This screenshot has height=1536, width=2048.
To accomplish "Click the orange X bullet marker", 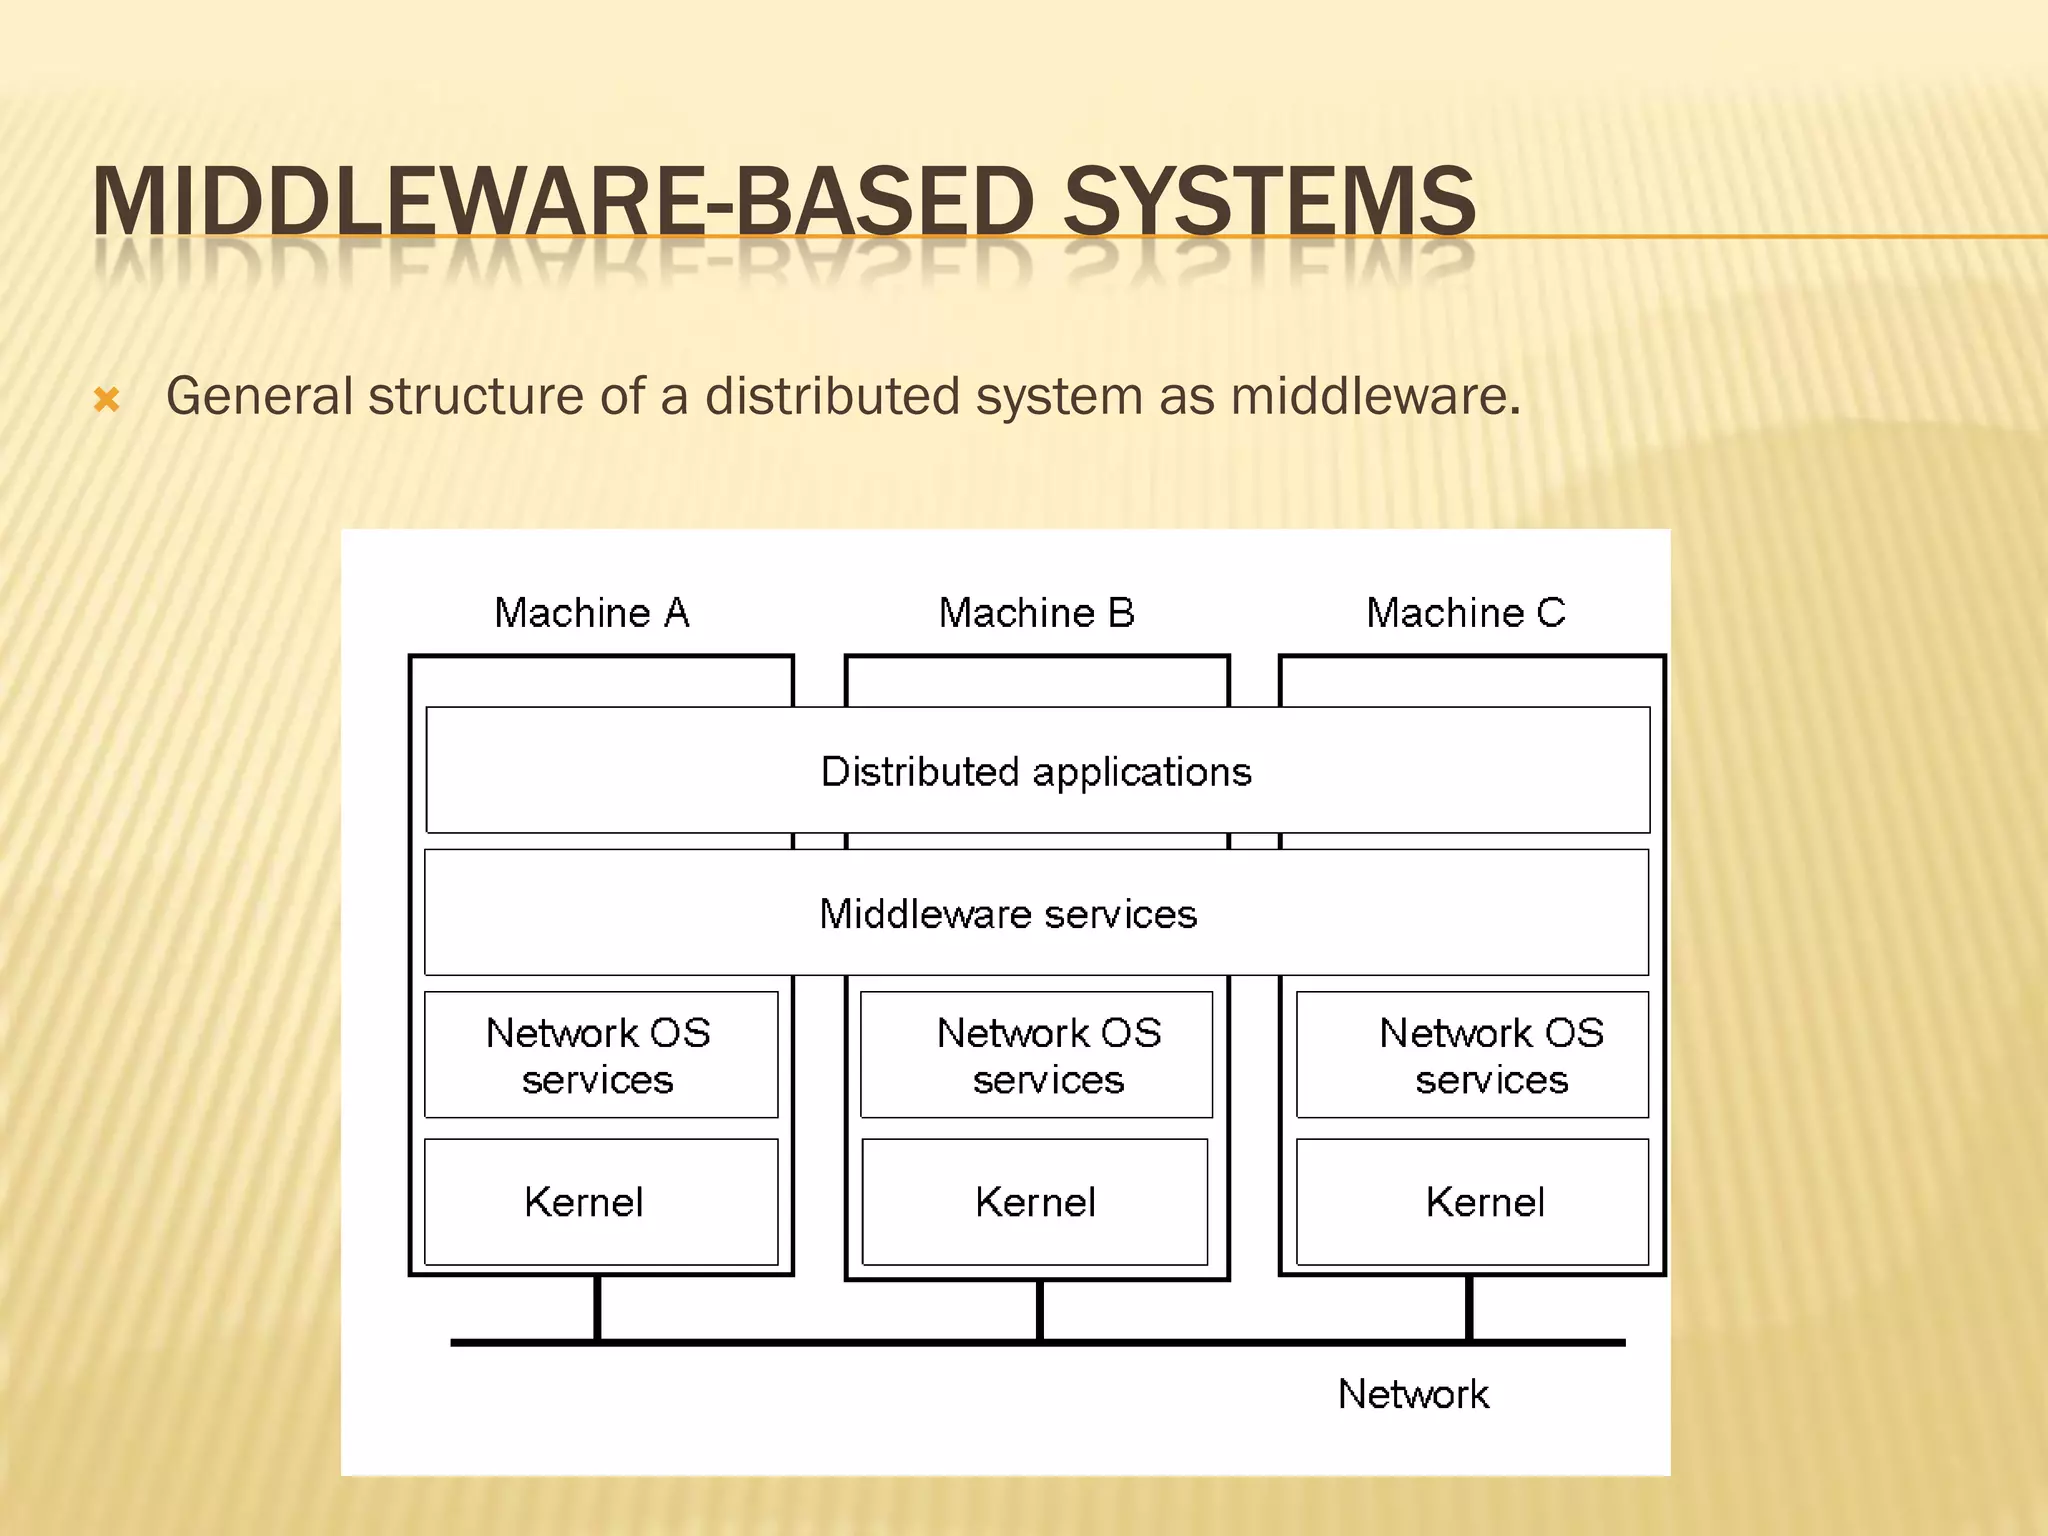I will coord(106,400).
